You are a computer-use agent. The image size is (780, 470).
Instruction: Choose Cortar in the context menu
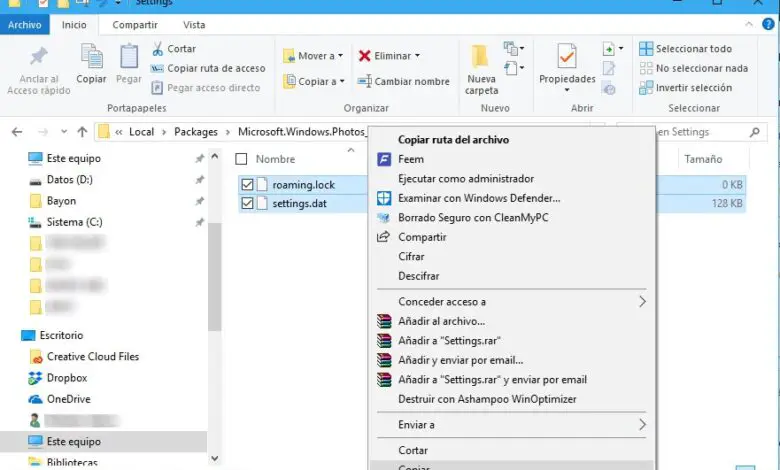(x=511, y=450)
